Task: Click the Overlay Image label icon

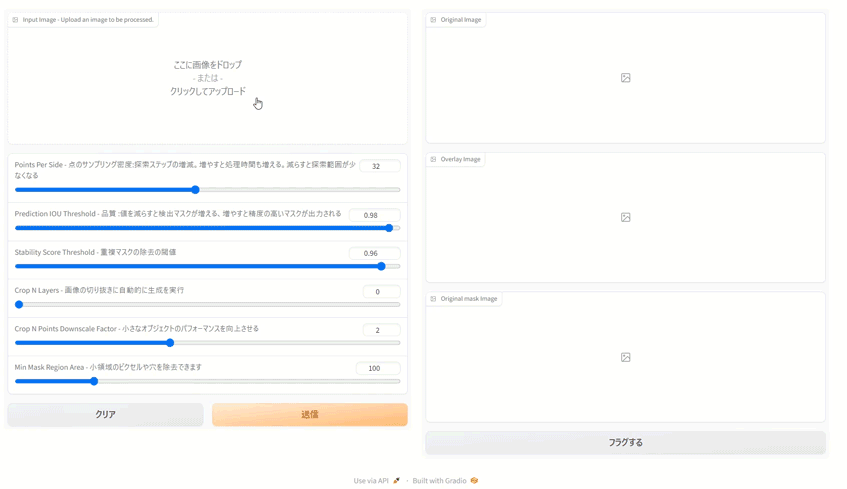Action: click(433, 159)
